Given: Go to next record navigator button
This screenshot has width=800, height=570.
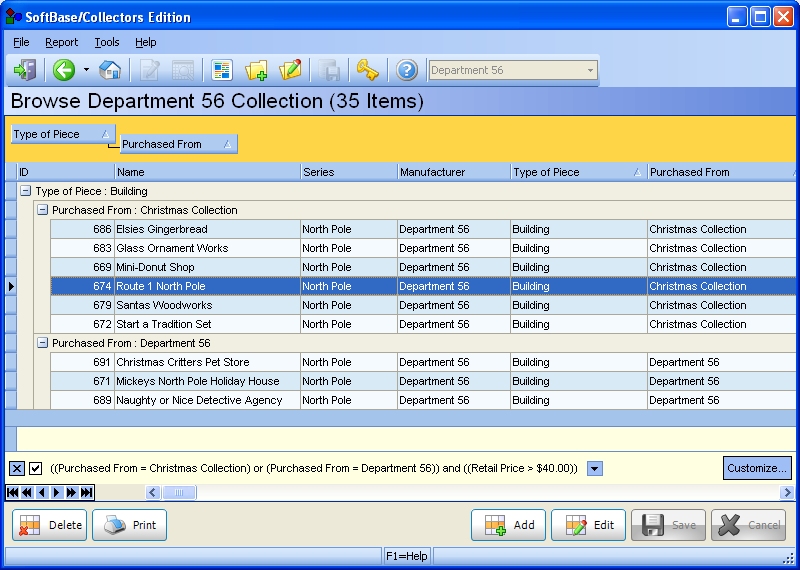Looking at the screenshot, I should [57, 492].
